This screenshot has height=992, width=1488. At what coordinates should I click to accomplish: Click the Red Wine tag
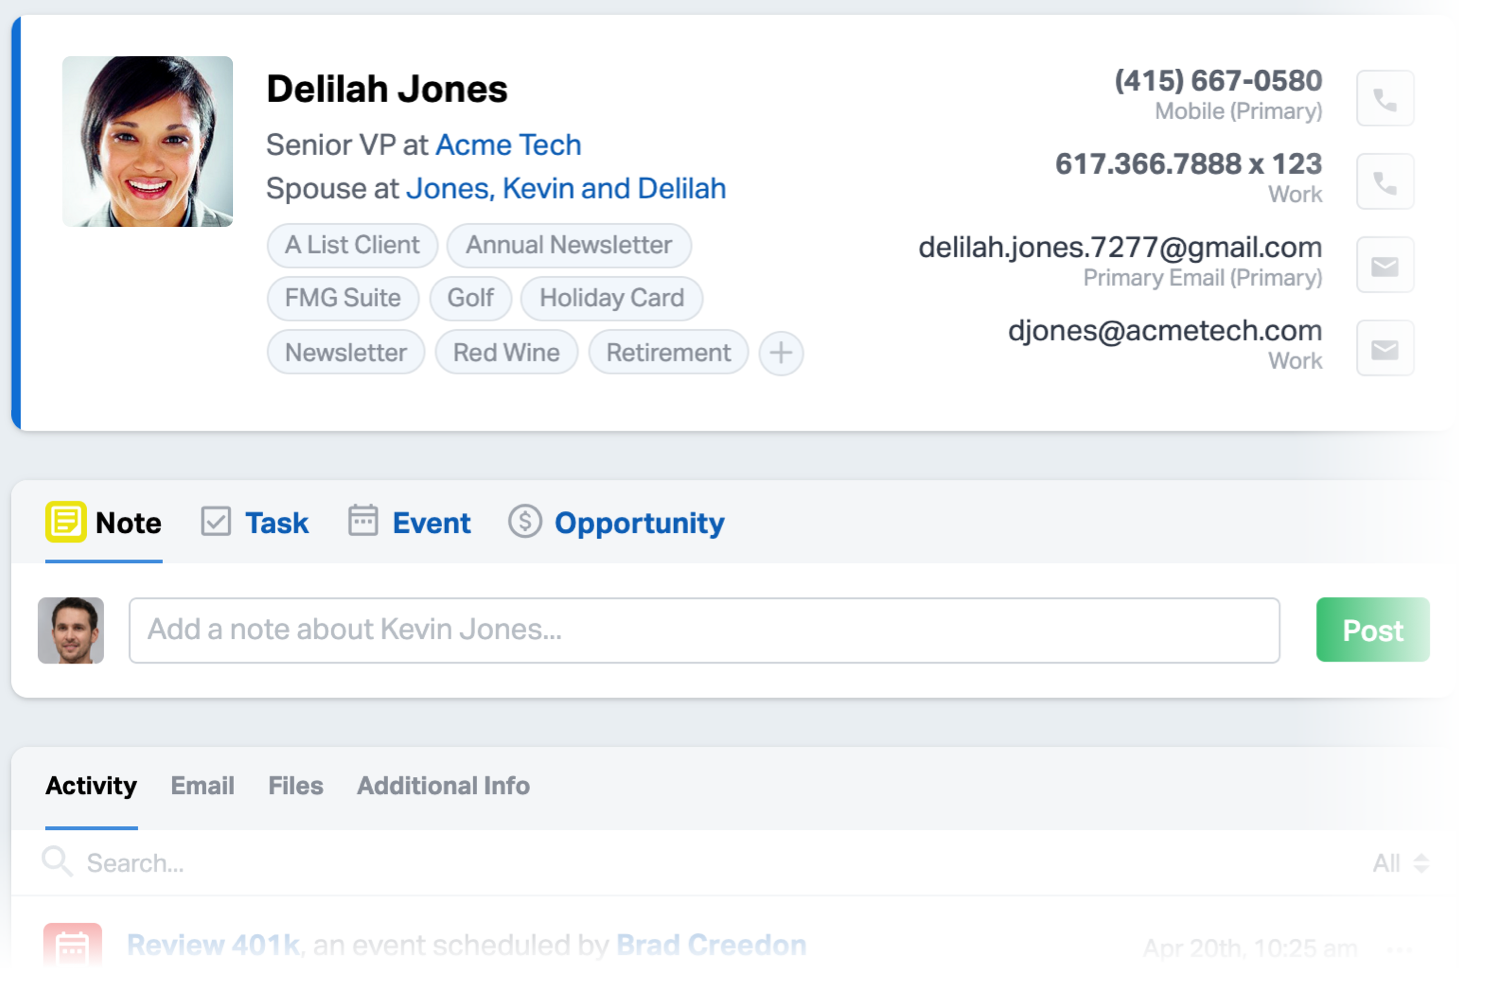click(x=506, y=353)
